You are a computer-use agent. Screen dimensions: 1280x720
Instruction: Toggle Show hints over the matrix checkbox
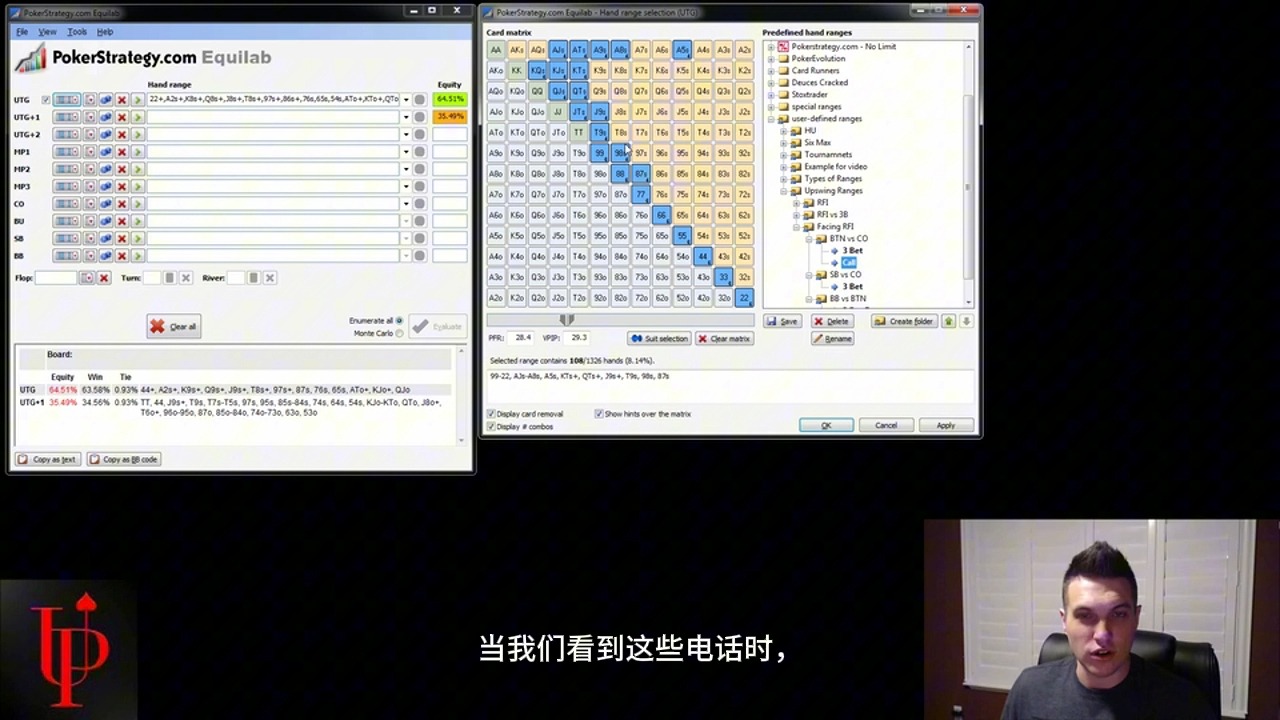(x=599, y=414)
